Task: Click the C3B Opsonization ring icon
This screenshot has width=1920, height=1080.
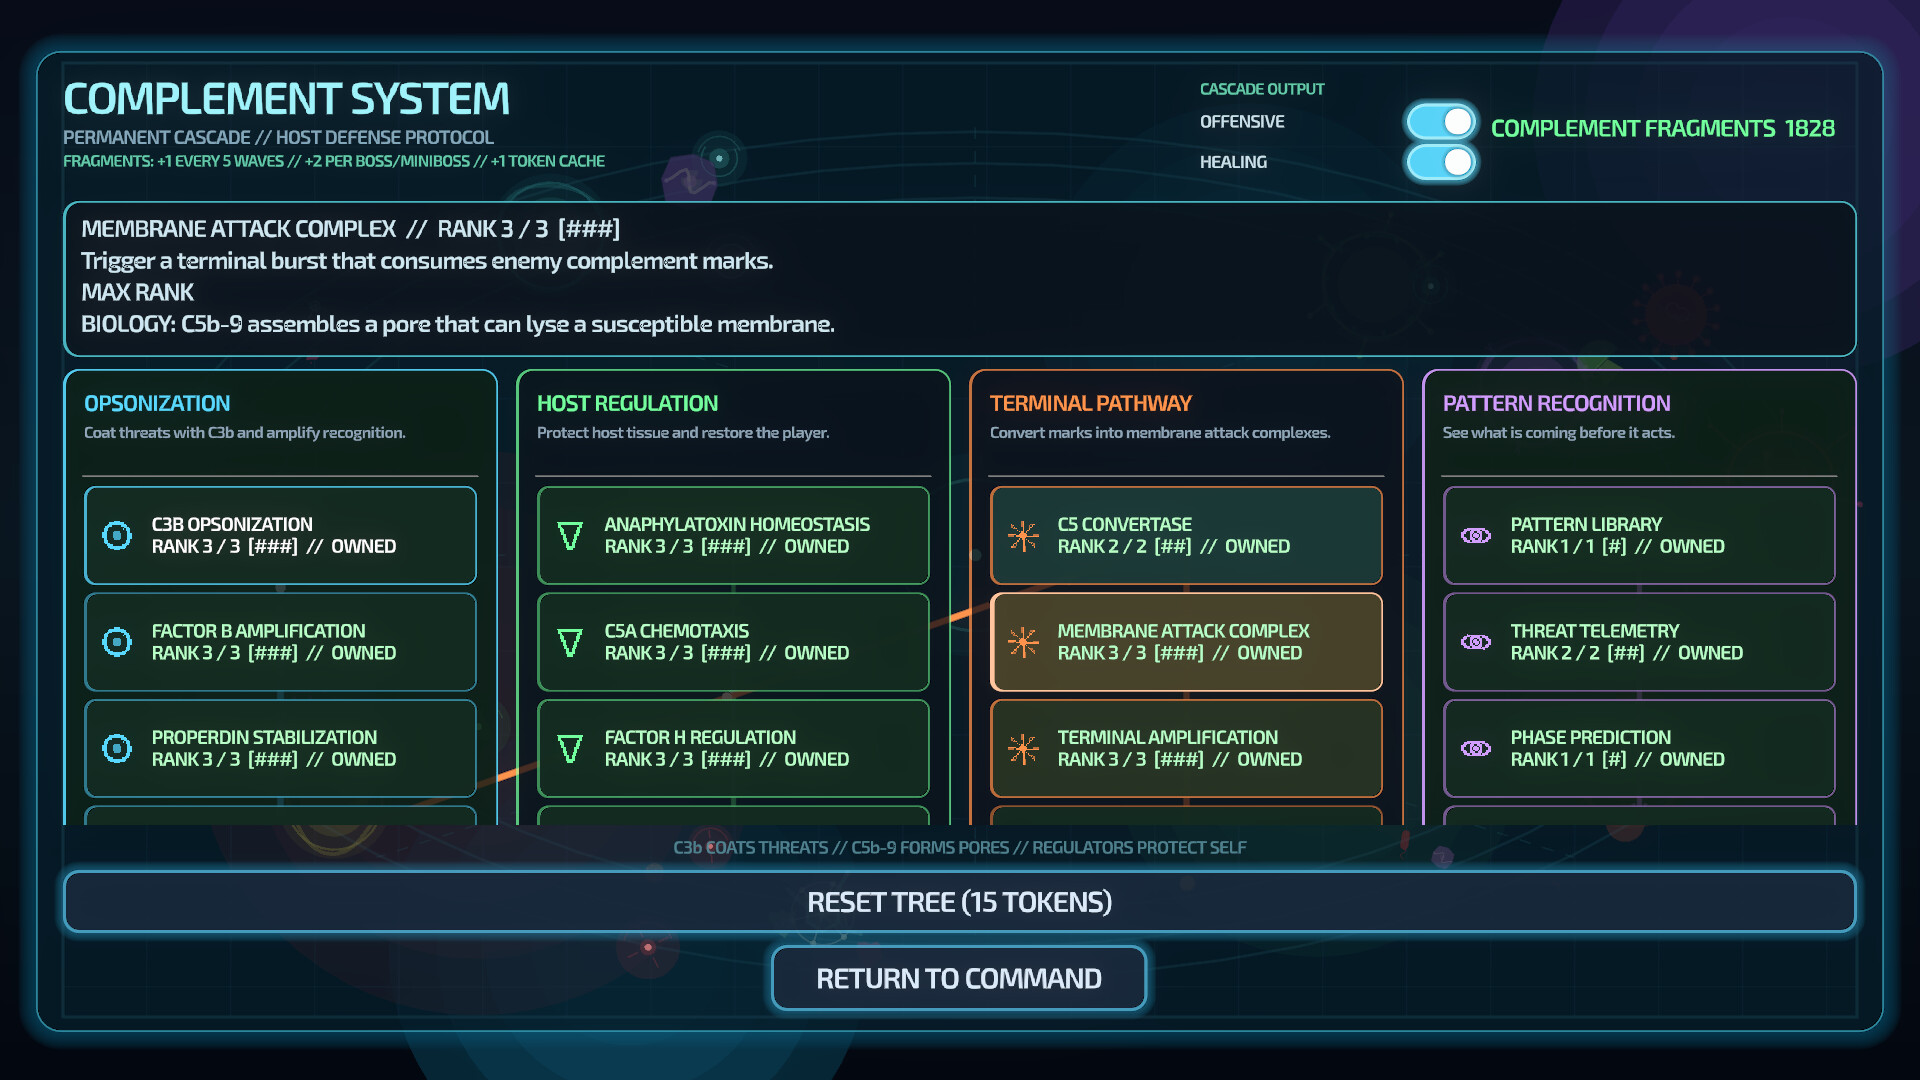Action: coord(117,536)
